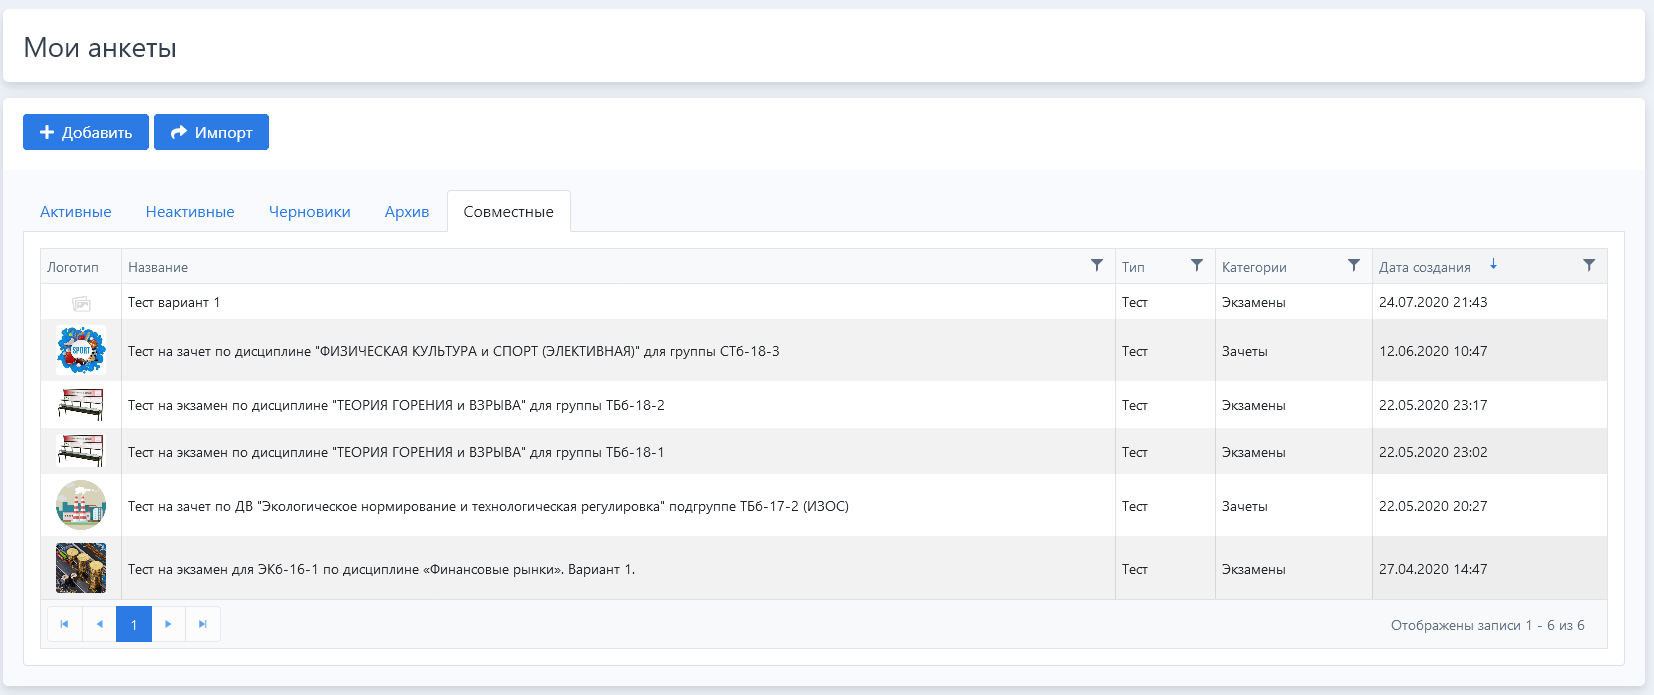Switch to the Активные tab

click(x=76, y=212)
